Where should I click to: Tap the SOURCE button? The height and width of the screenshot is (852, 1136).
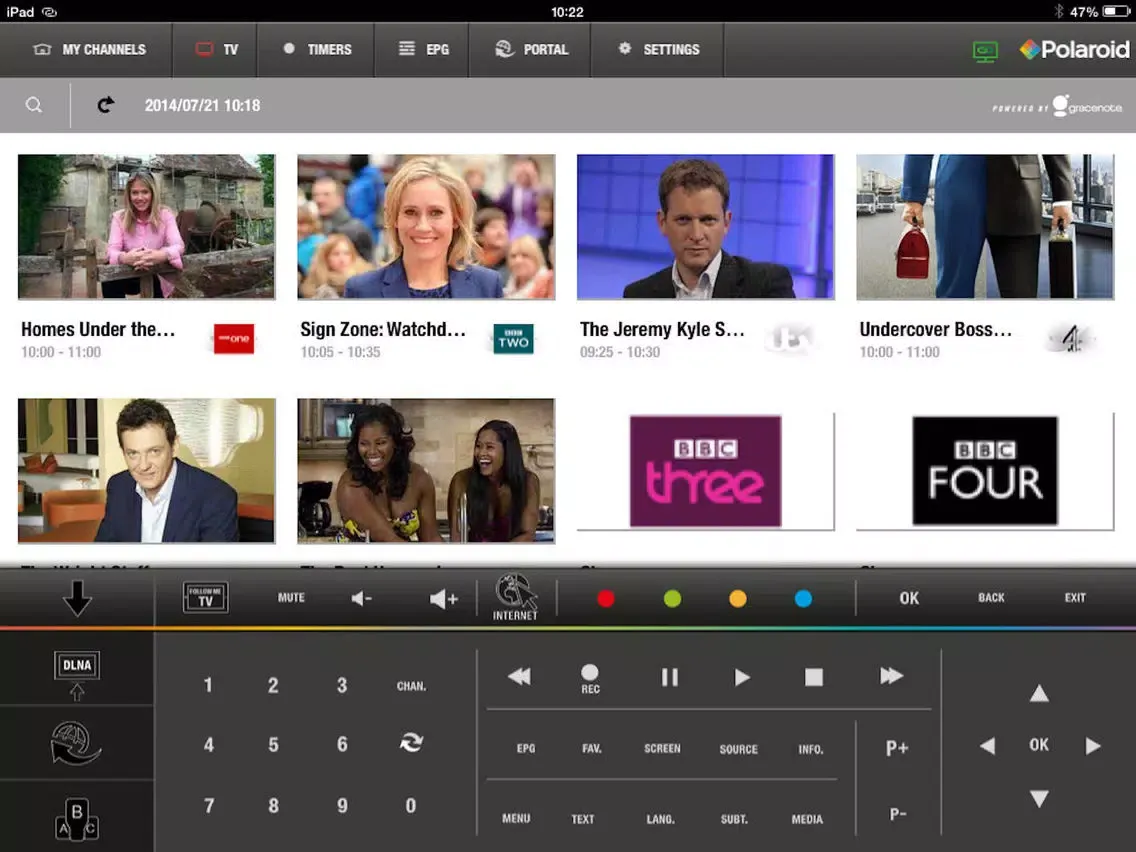pyautogui.click(x=738, y=749)
